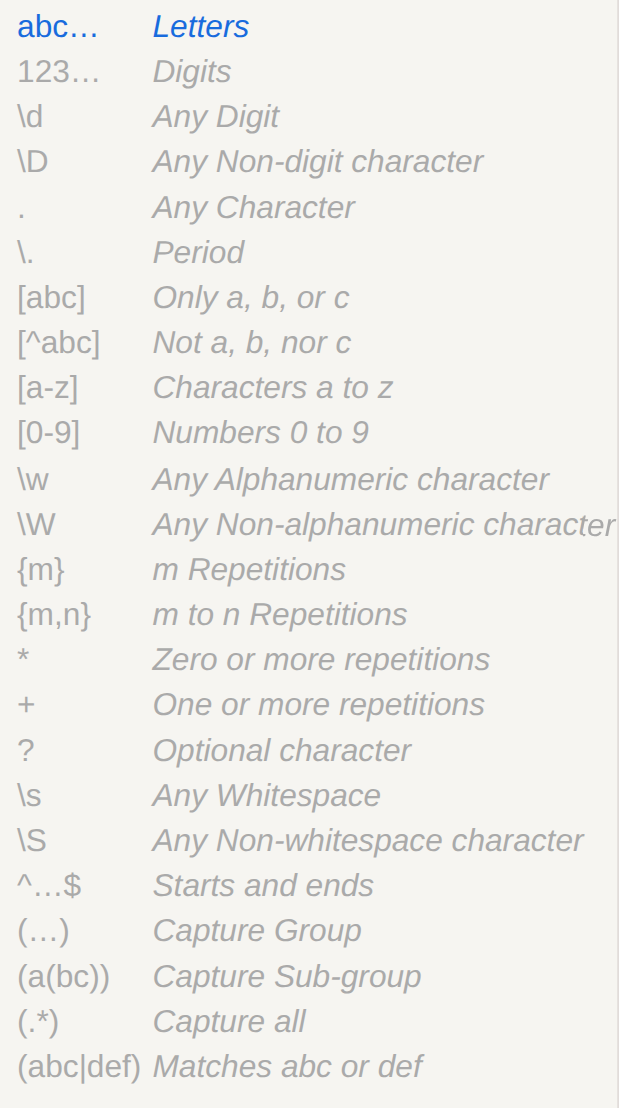Open the "Capture Group" lesson
The height and width of the screenshot is (1108, 619).
[x=256, y=931]
